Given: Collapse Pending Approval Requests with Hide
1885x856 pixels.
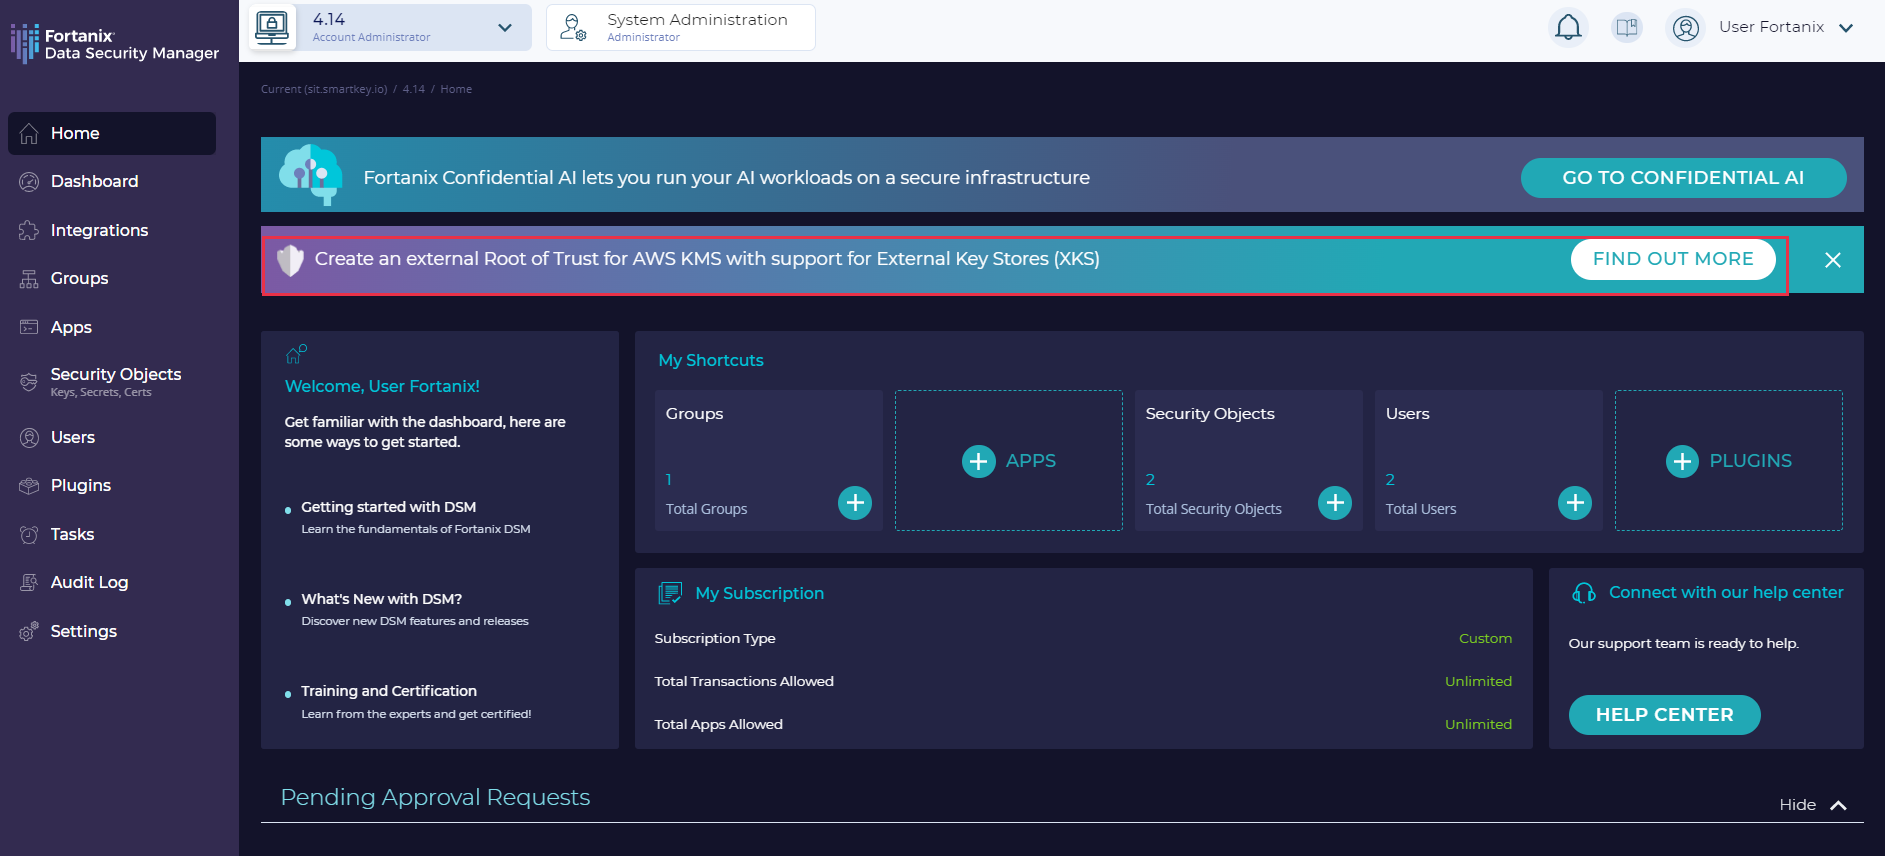Looking at the screenshot, I should 1812,805.
